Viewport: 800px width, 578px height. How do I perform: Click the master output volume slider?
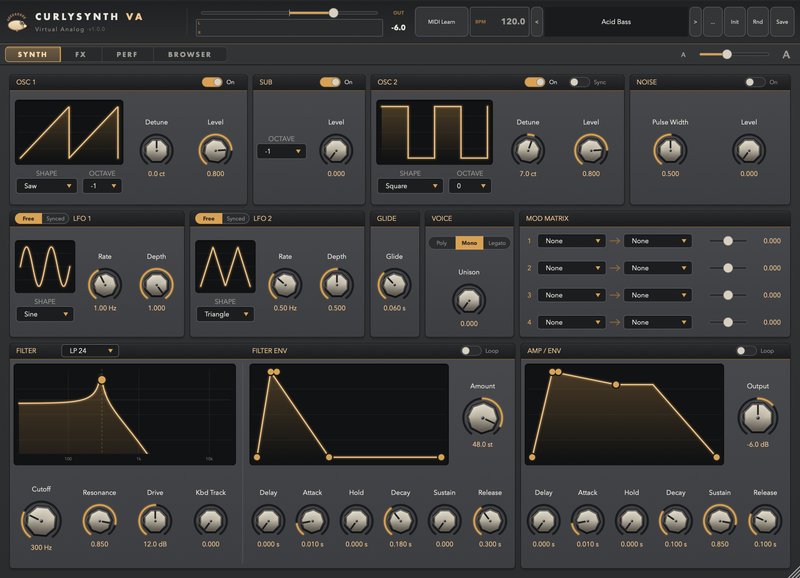[289, 13]
